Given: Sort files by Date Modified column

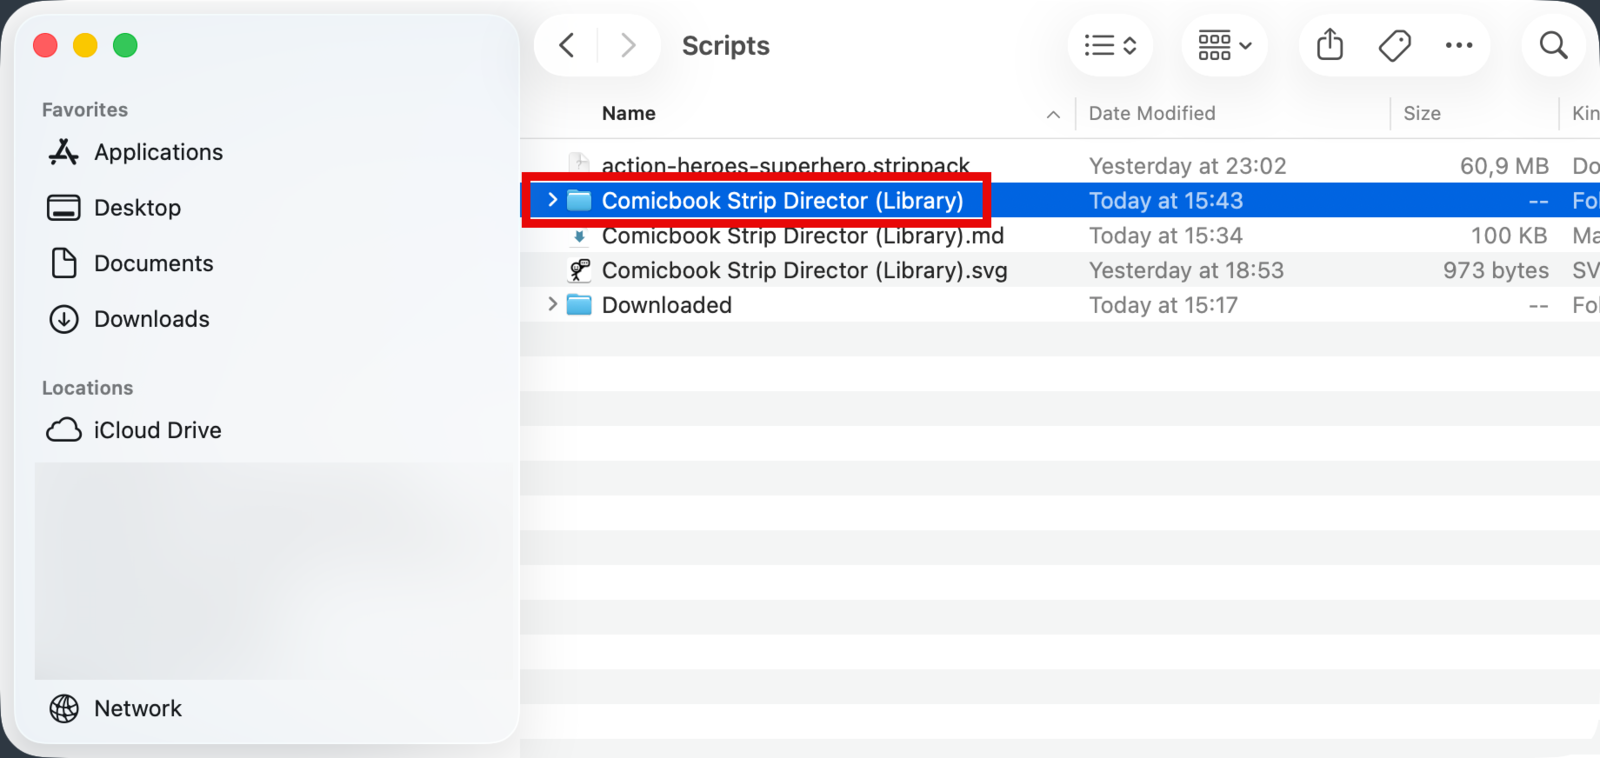Looking at the screenshot, I should coord(1152,113).
